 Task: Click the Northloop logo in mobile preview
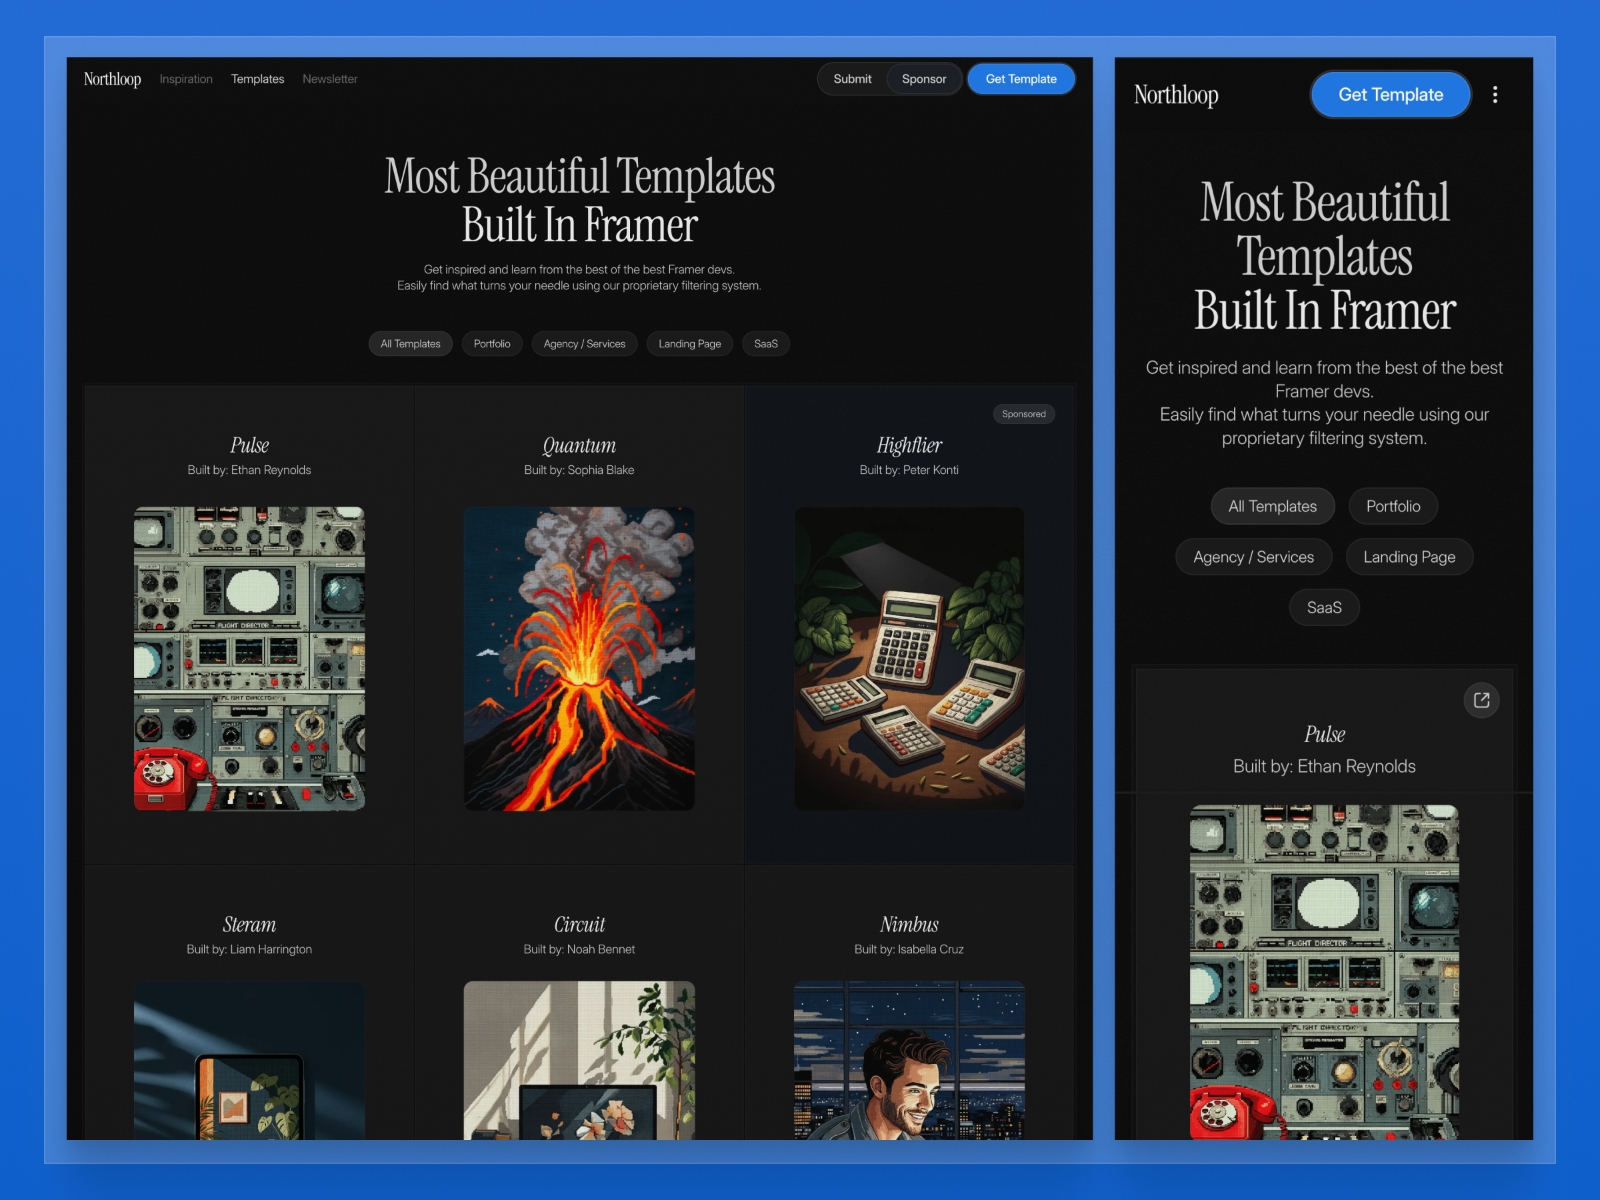click(1176, 95)
